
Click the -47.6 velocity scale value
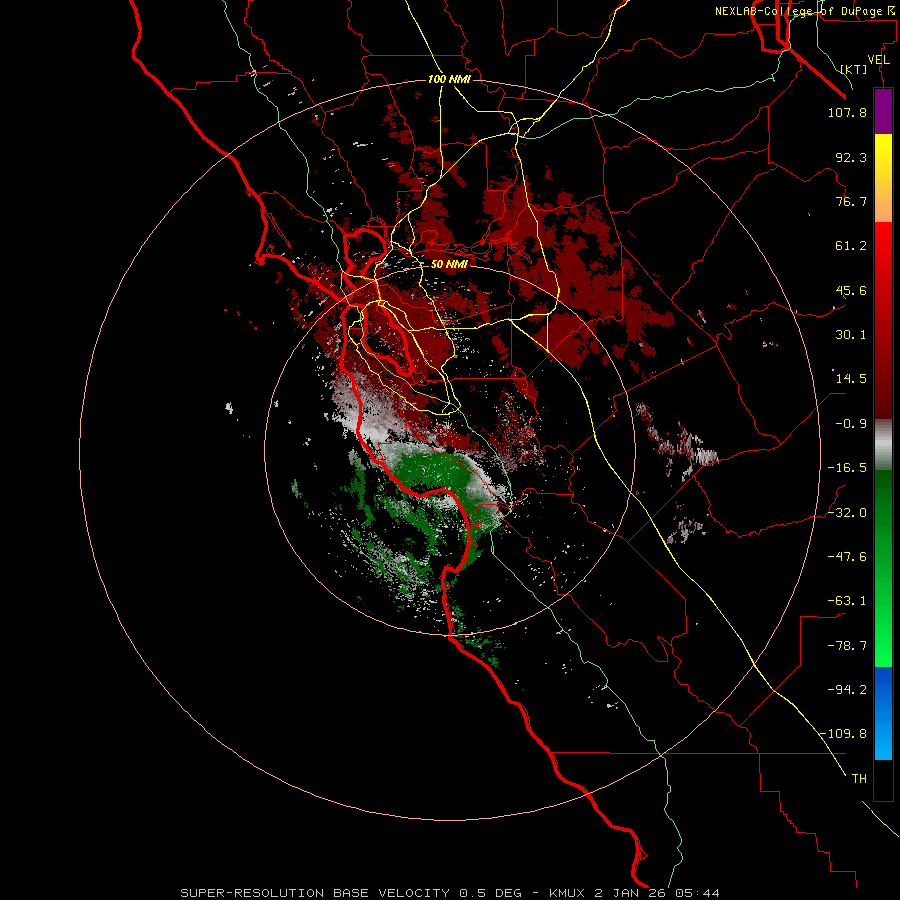click(847, 557)
